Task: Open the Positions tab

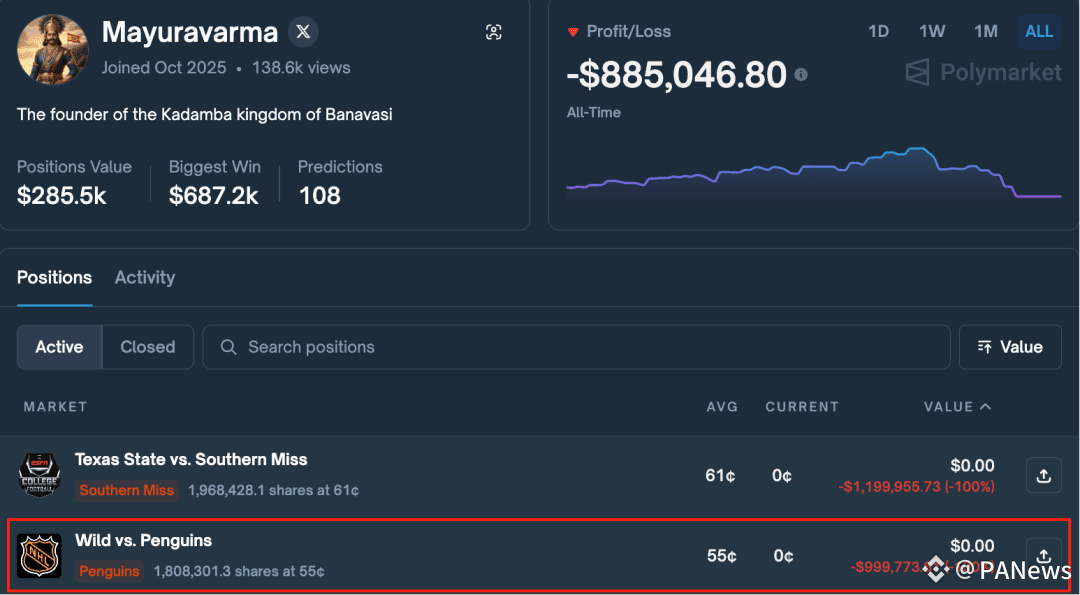Action: (54, 278)
